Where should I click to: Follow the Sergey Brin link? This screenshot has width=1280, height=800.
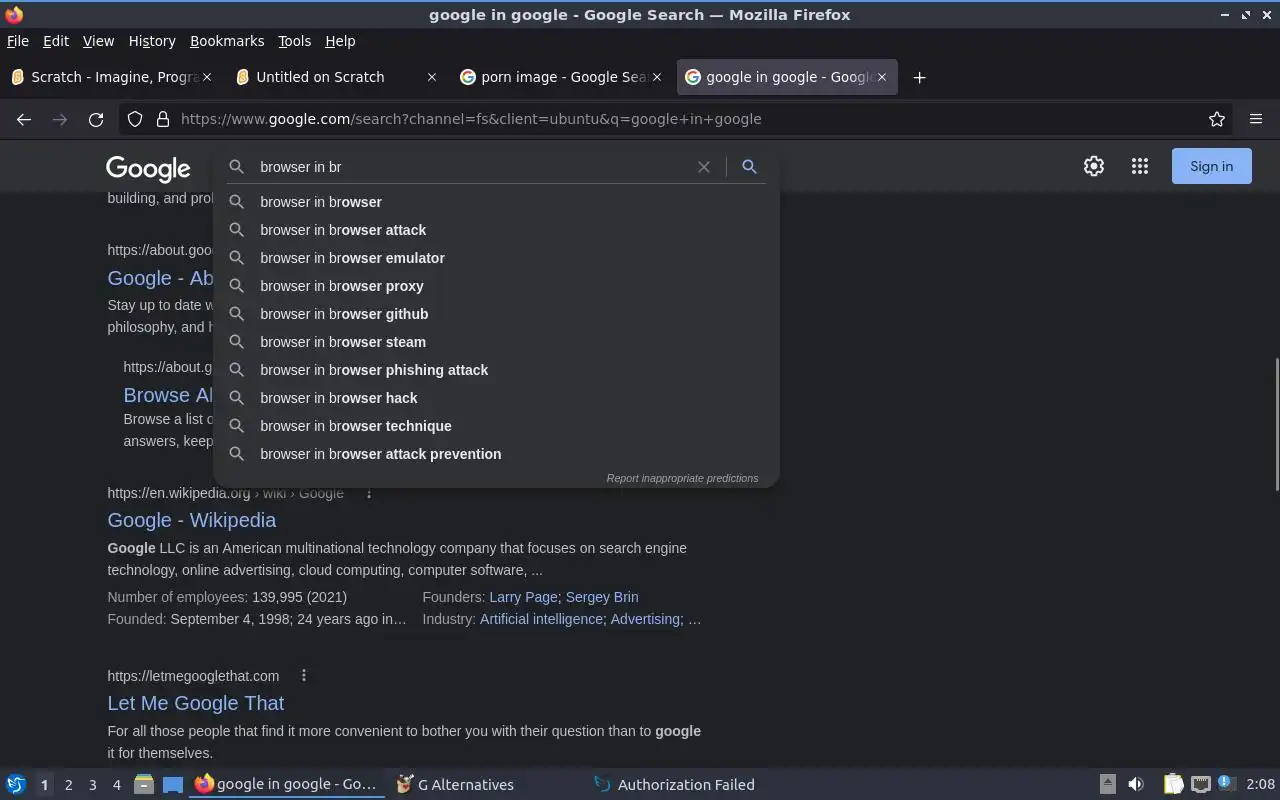coord(602,597)
